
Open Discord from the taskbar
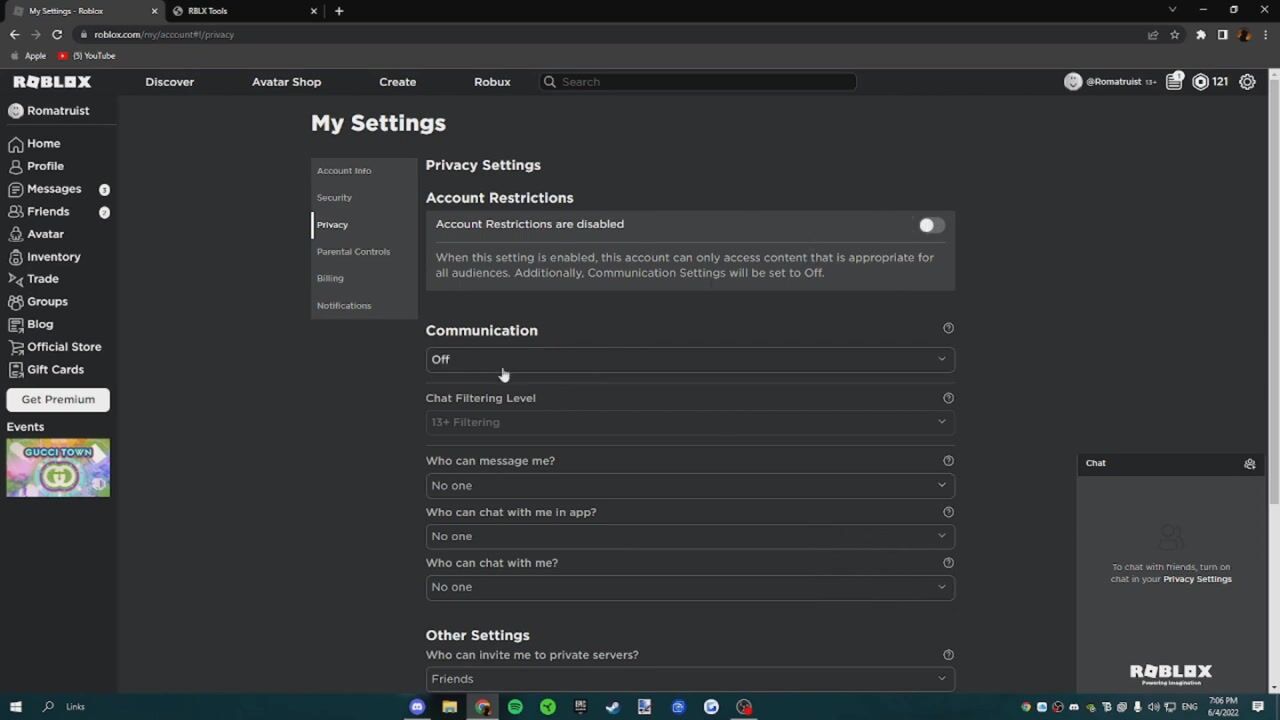tap(417, 707)
